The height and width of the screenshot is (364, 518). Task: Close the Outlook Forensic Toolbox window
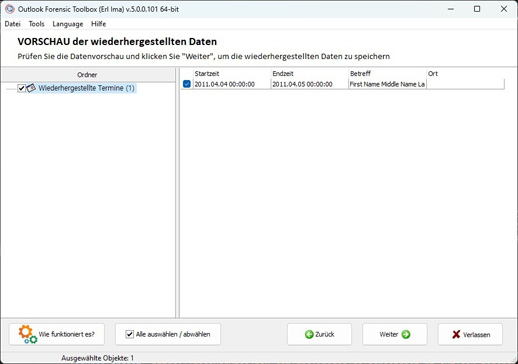pyautogui.click(x=504, y=9)
